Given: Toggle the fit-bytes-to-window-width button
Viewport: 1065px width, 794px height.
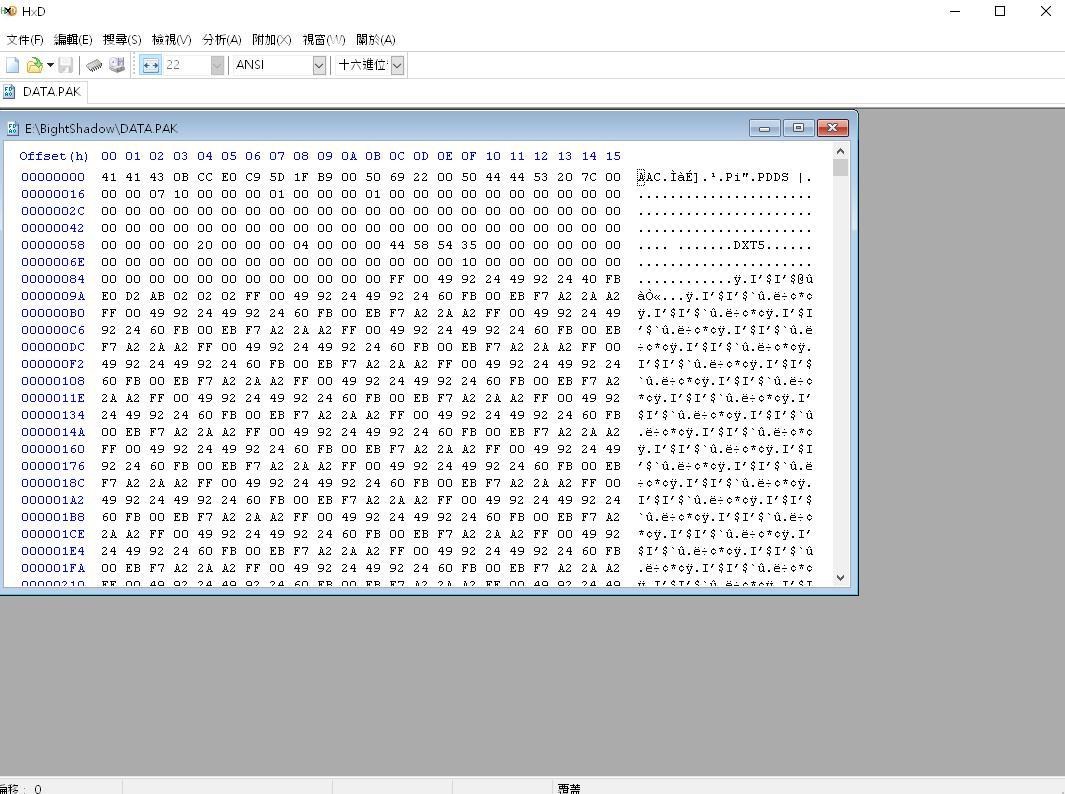Looking at the screenshot, I should click(x=150, y=65).
